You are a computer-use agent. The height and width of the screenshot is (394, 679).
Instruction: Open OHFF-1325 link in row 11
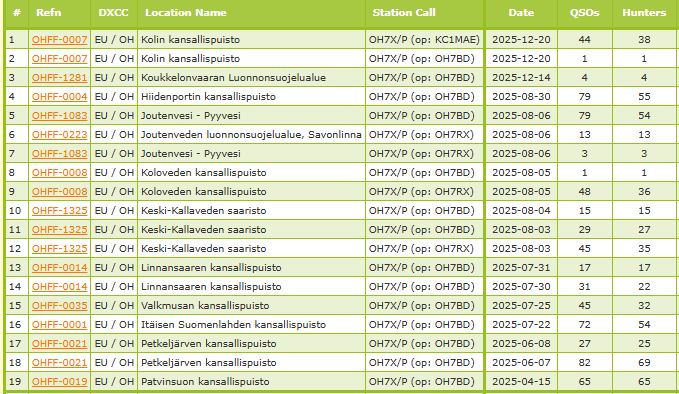pos(60,229)
